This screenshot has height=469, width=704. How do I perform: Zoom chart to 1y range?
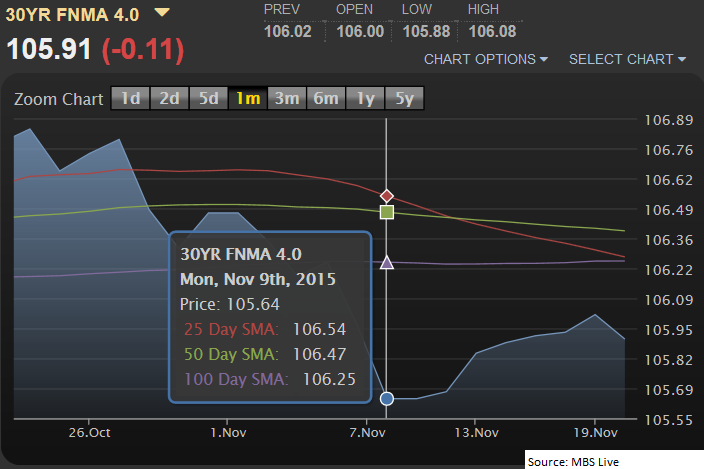coord(365,98)
